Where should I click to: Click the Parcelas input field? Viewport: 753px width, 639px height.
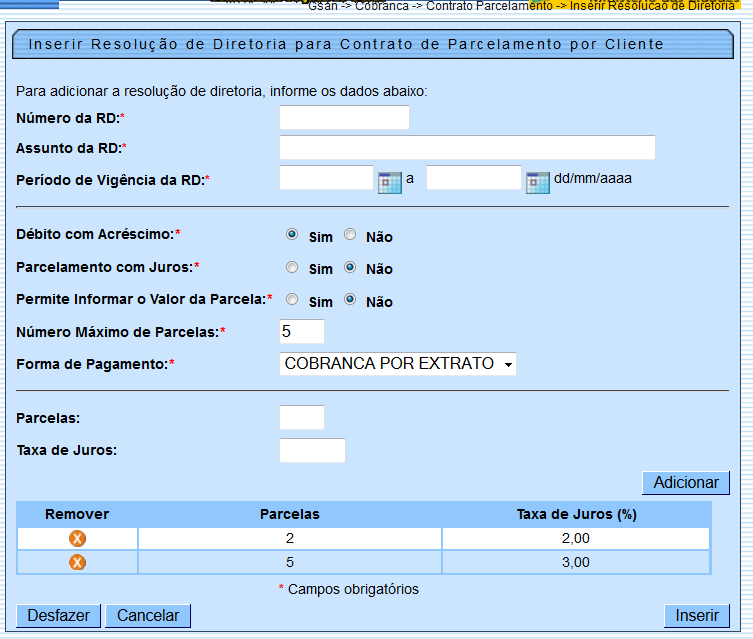tap(302, 418)
